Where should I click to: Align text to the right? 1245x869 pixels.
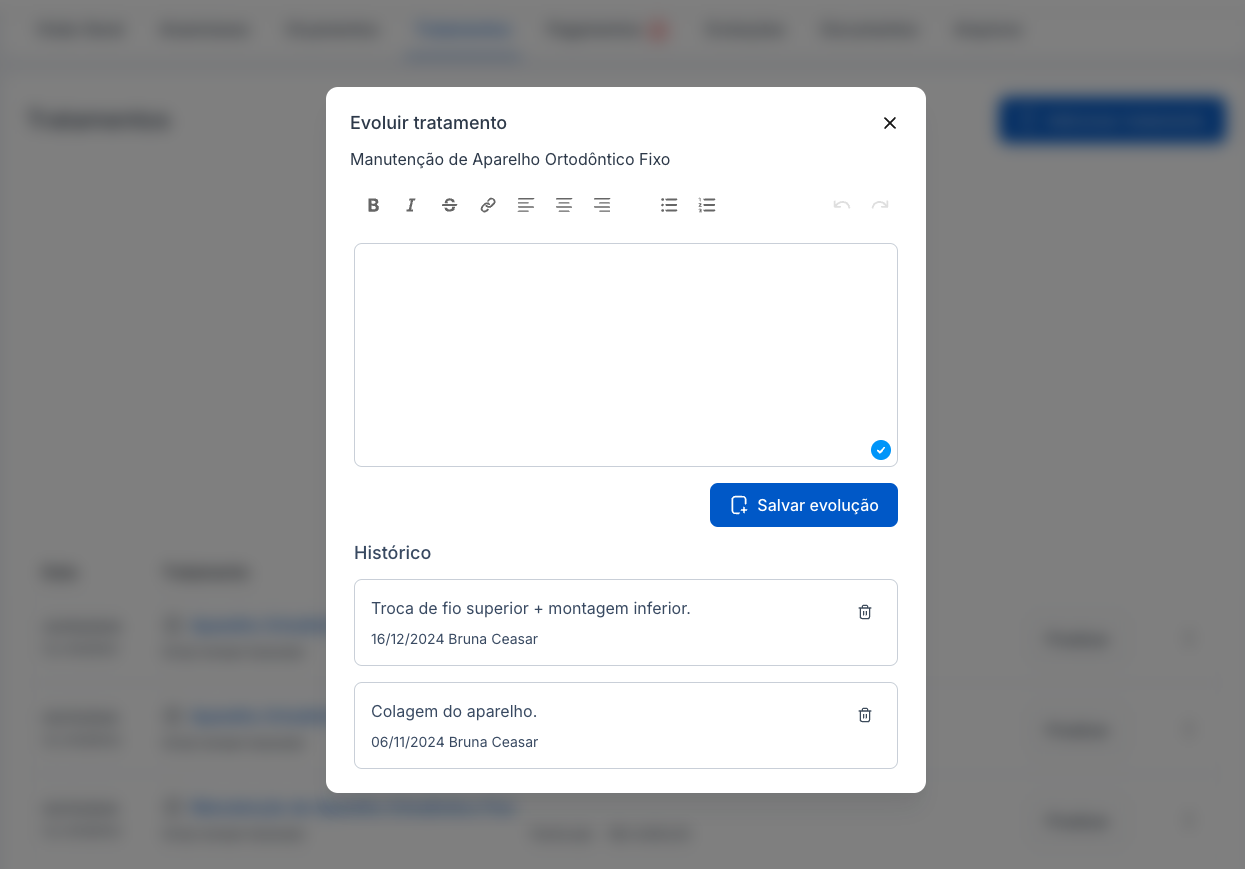tap(602, 205)
